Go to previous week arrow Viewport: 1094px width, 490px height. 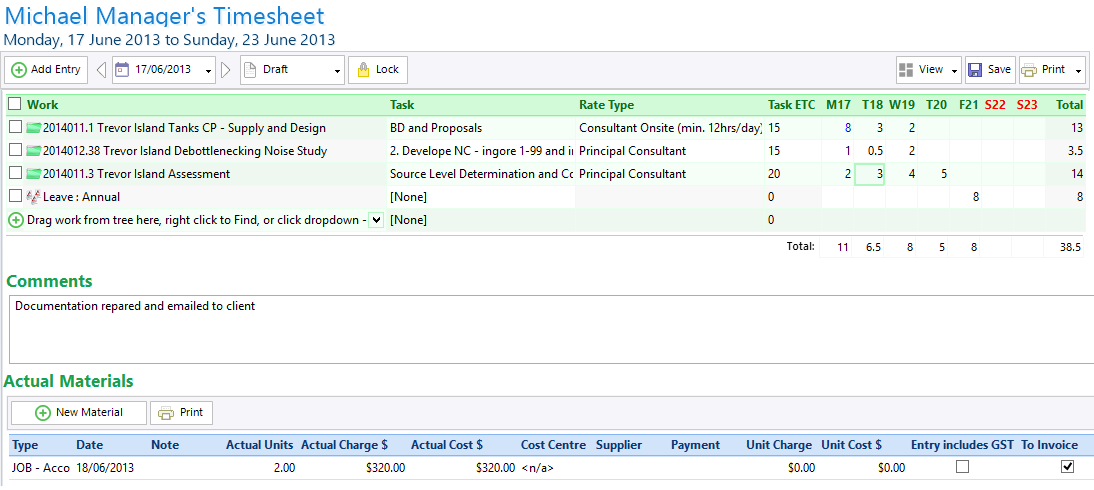pyautogui.click(x=100, y=70)
